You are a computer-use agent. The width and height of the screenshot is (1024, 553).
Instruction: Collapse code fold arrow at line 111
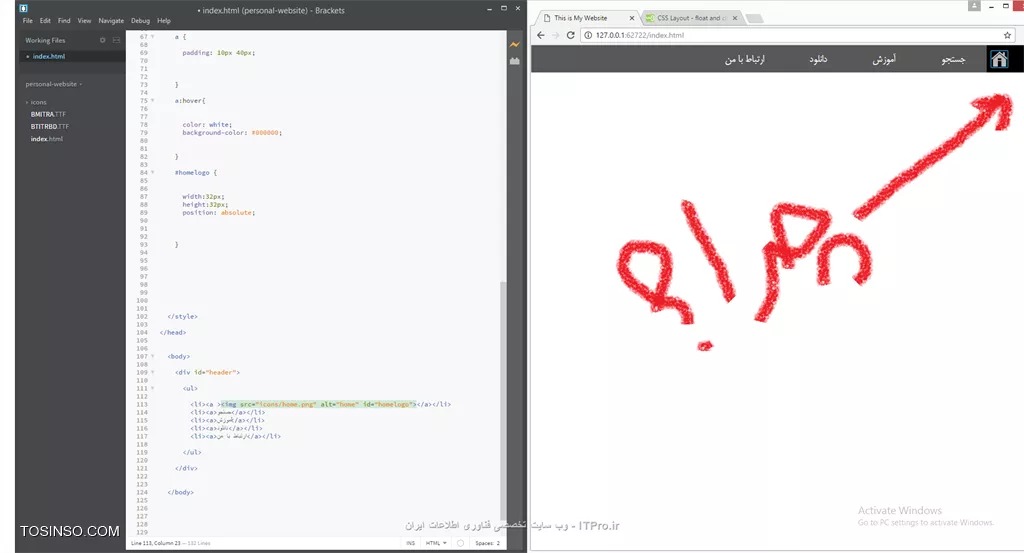click(153, 388)
